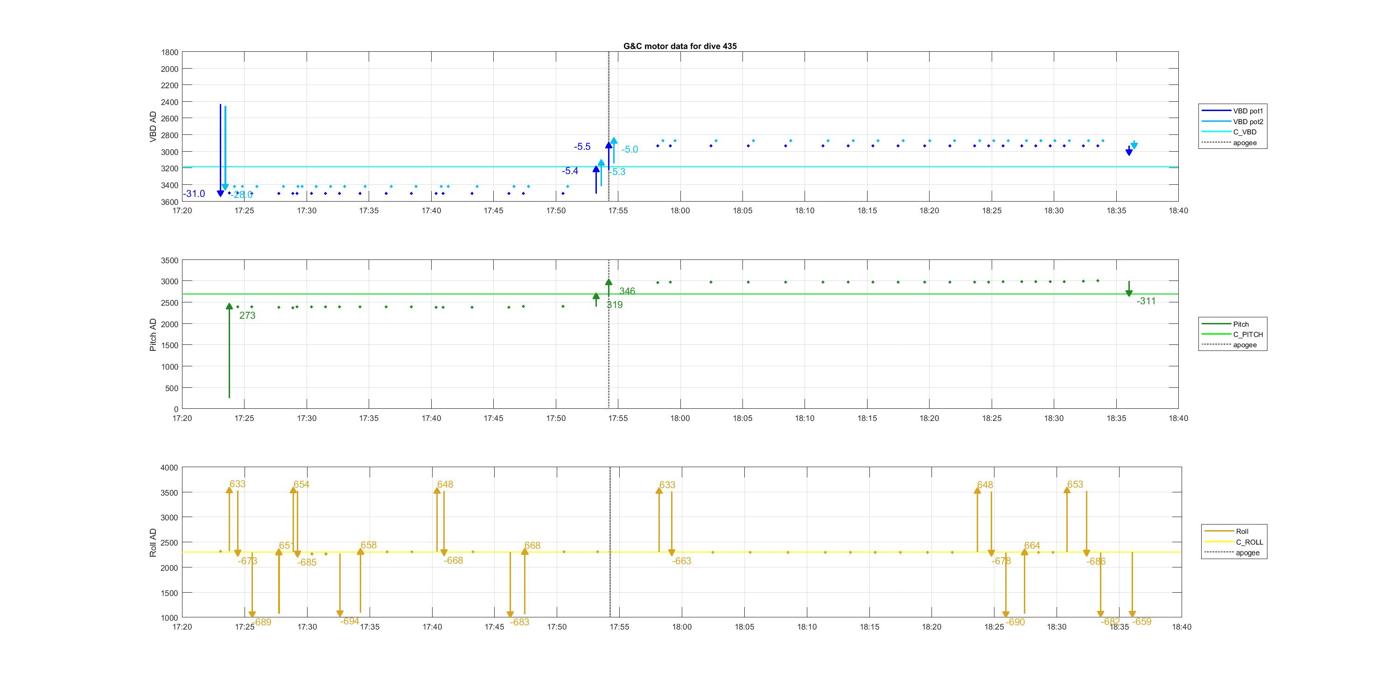
Task: Click the '654' roll data label
Action: coord(301,485)
